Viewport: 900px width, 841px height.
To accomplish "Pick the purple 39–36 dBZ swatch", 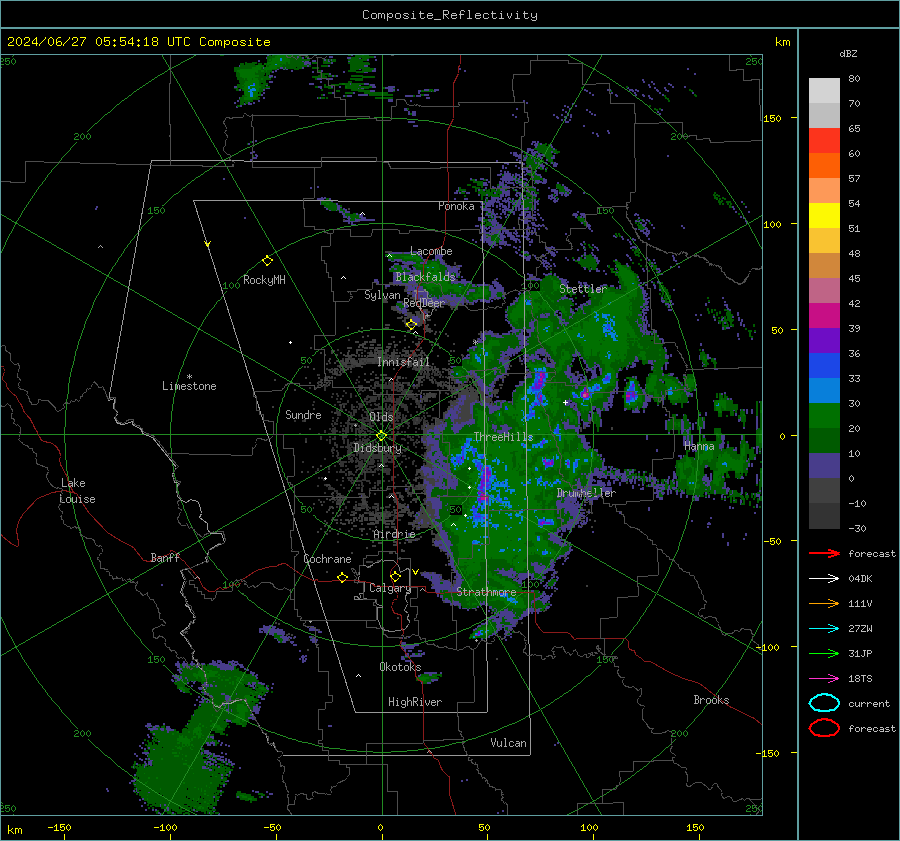I will 824,340.
